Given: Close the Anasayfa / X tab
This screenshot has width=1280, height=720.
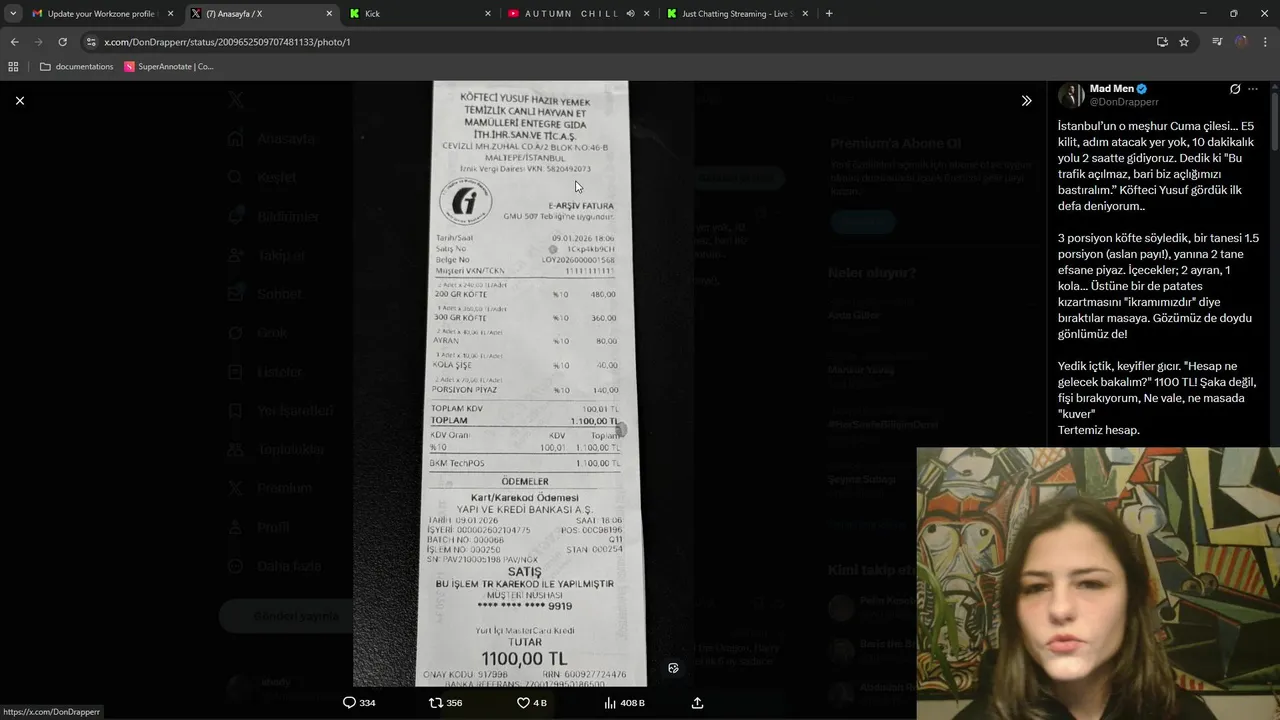Looking at the screenshot, I should (330, 14).
